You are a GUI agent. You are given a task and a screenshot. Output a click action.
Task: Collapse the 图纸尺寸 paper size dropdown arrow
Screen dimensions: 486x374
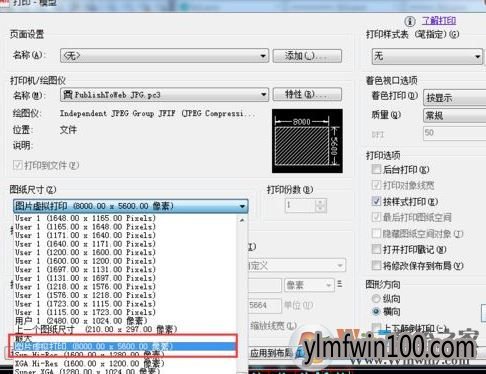pos(242,206)
